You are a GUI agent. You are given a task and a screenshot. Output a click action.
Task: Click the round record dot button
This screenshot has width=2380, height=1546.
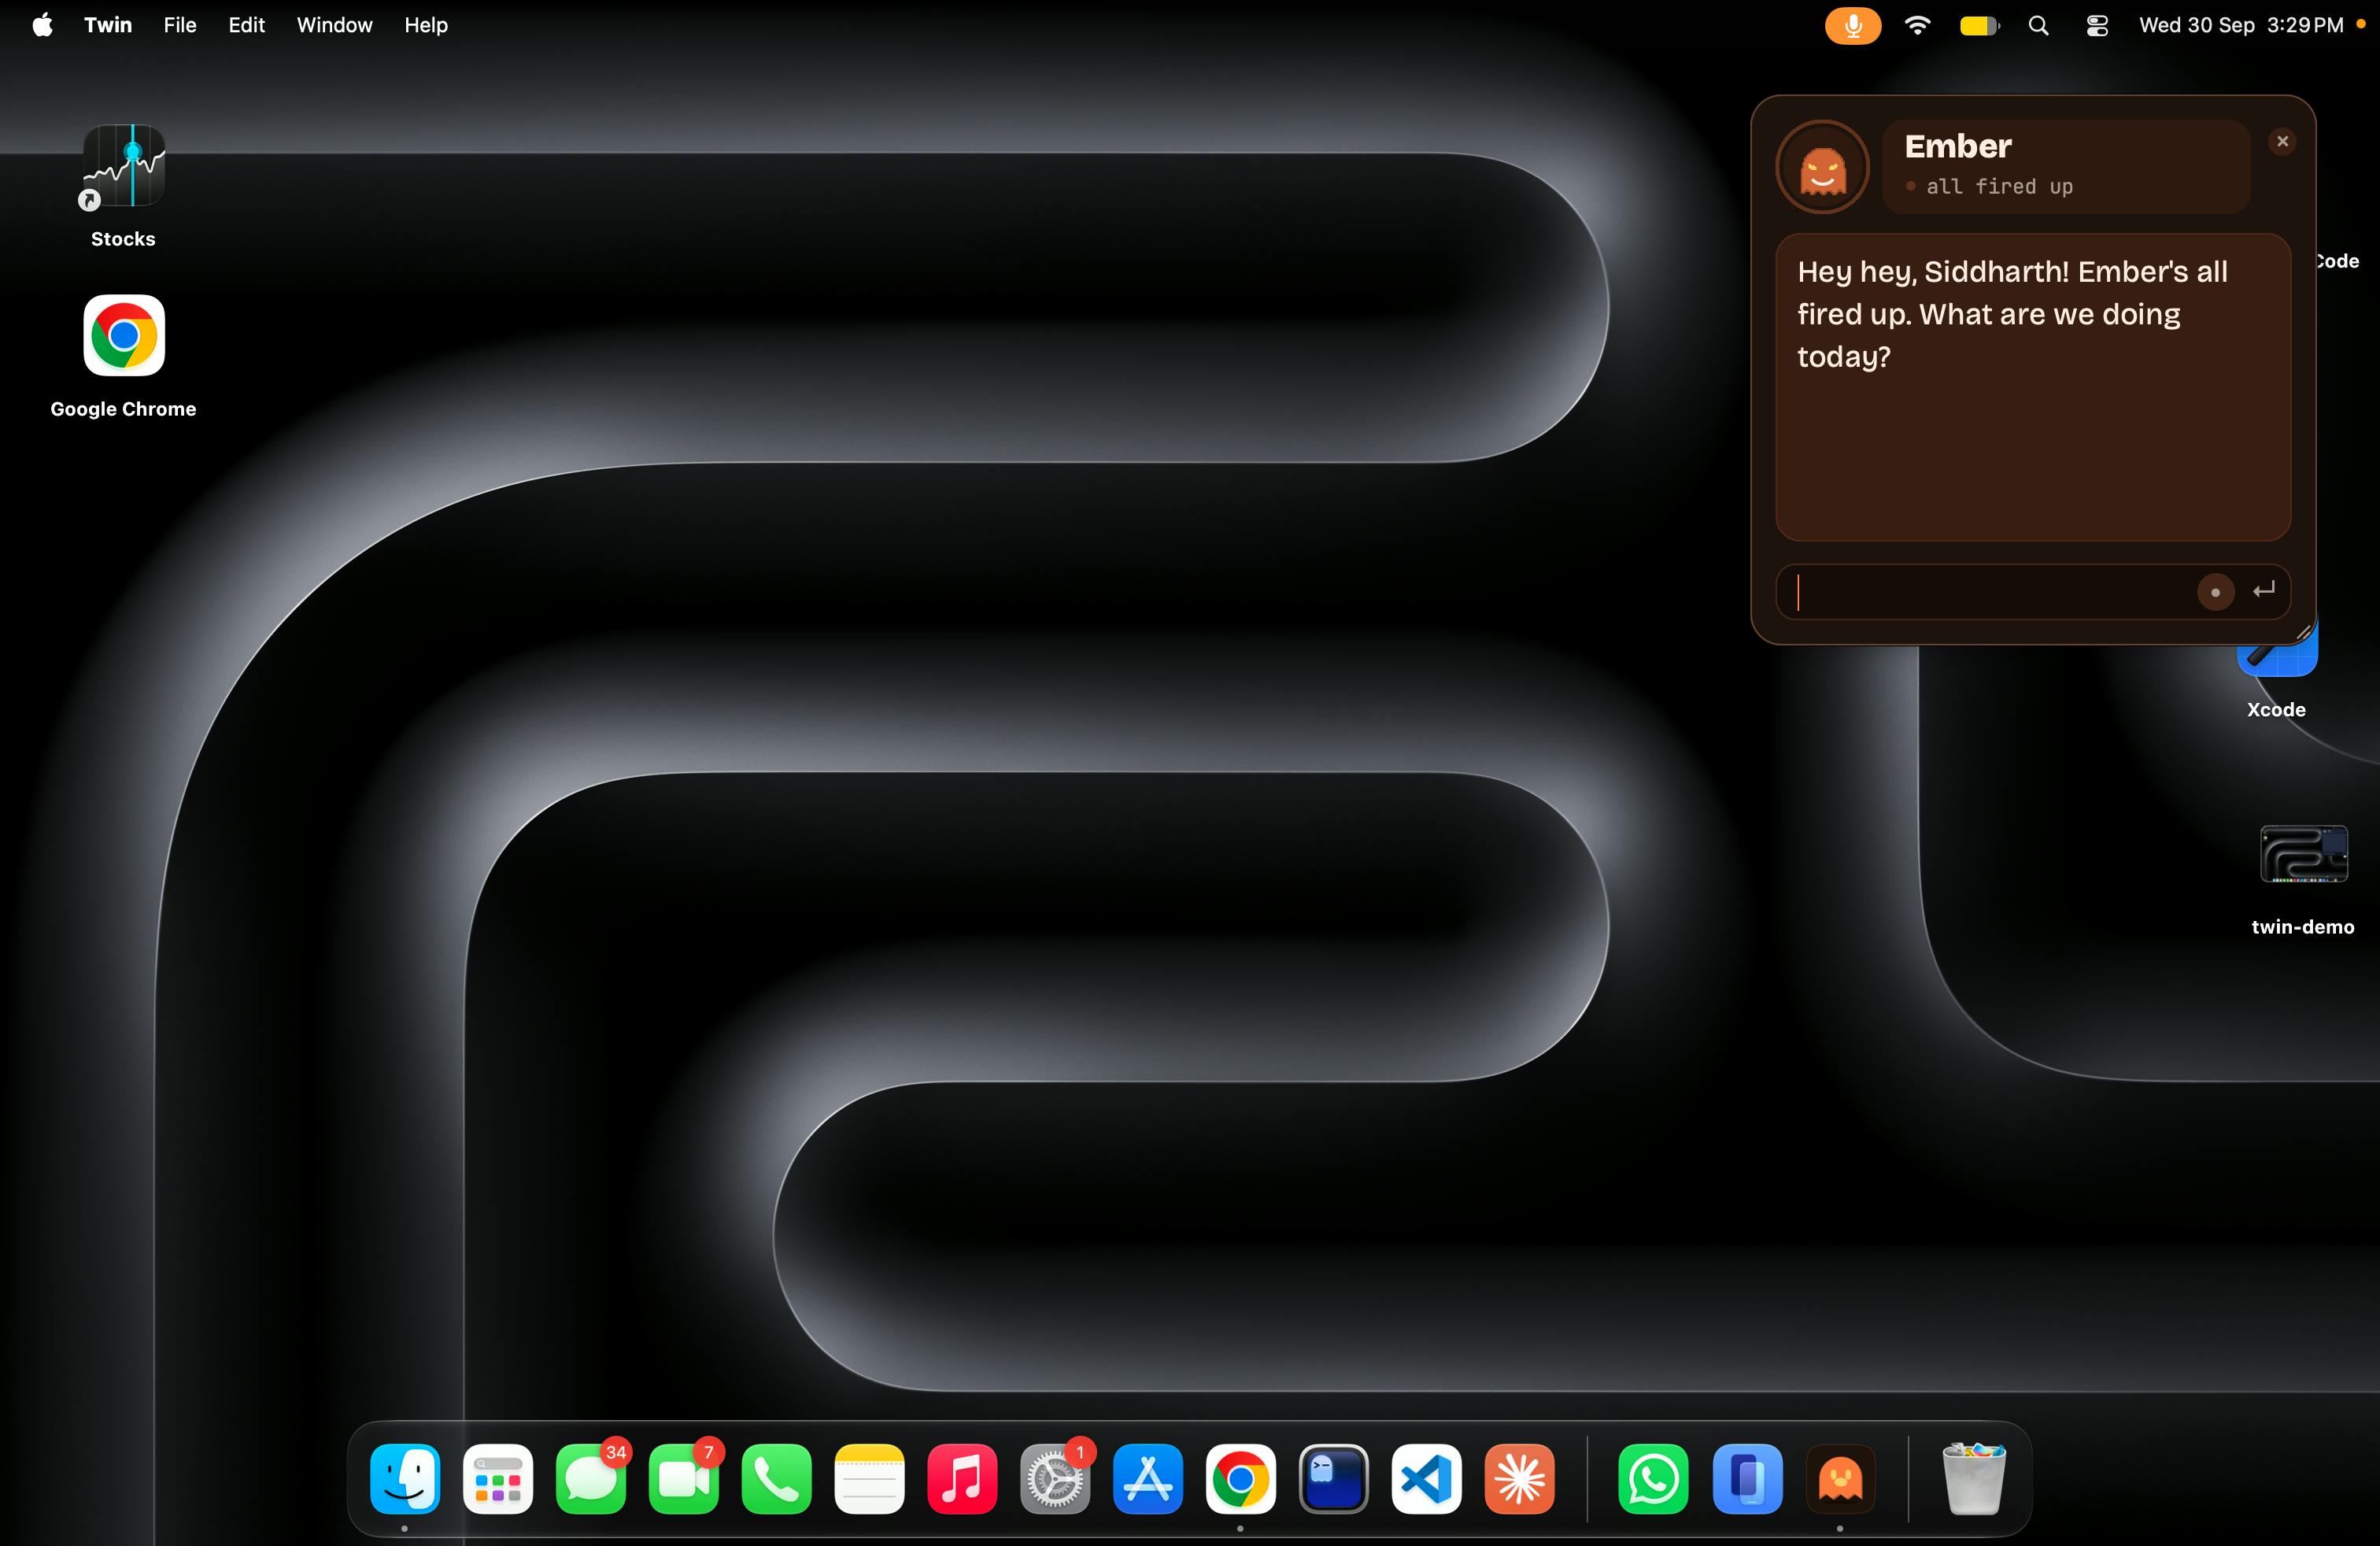(2215, 592)
